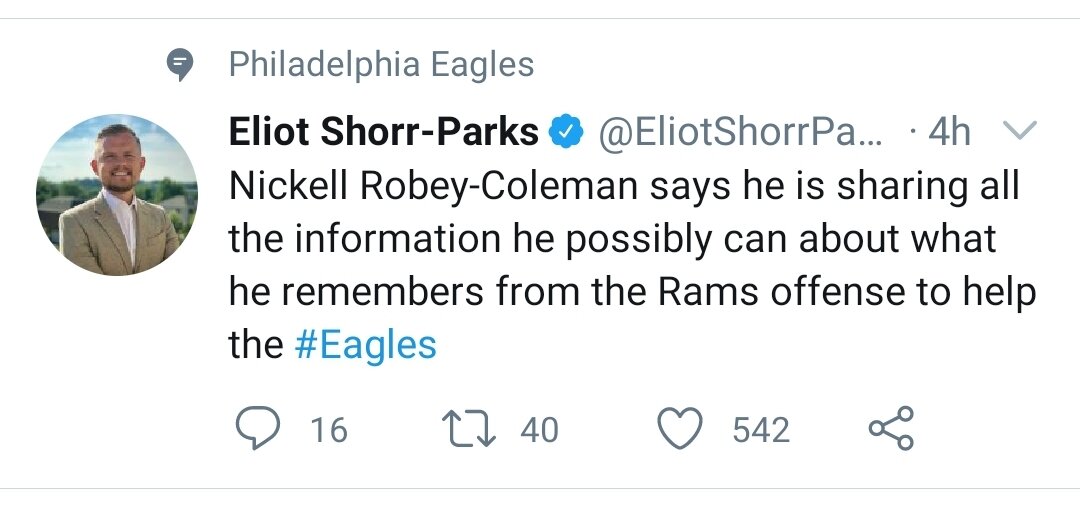Click the topic speech-bubble icon above the tweet
The width and height of the screenshot is (1080, 518).
pyautogui.click(x=179, y=66)
